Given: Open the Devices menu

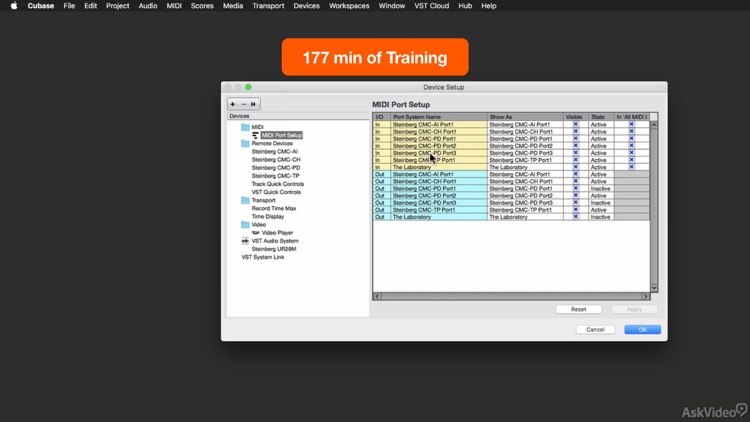Looking at the screenshot, I should pyautogui.click(x=307, y=6).
